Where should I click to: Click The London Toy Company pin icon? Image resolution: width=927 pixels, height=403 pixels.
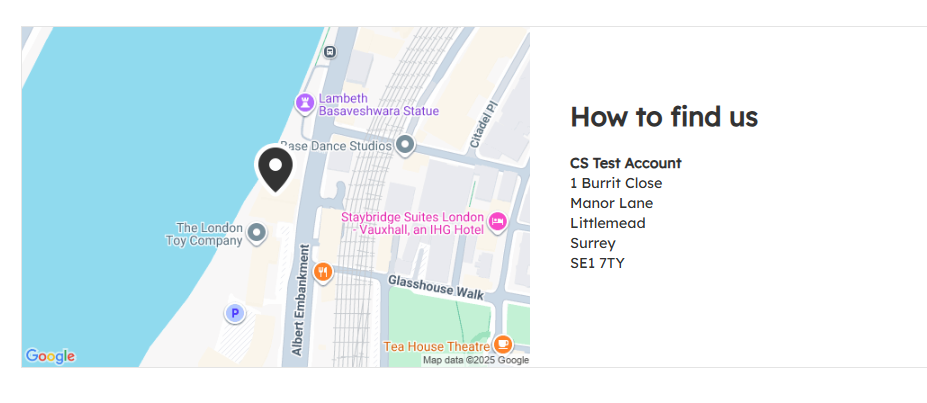pyautogui.click(x=257, y=233)
